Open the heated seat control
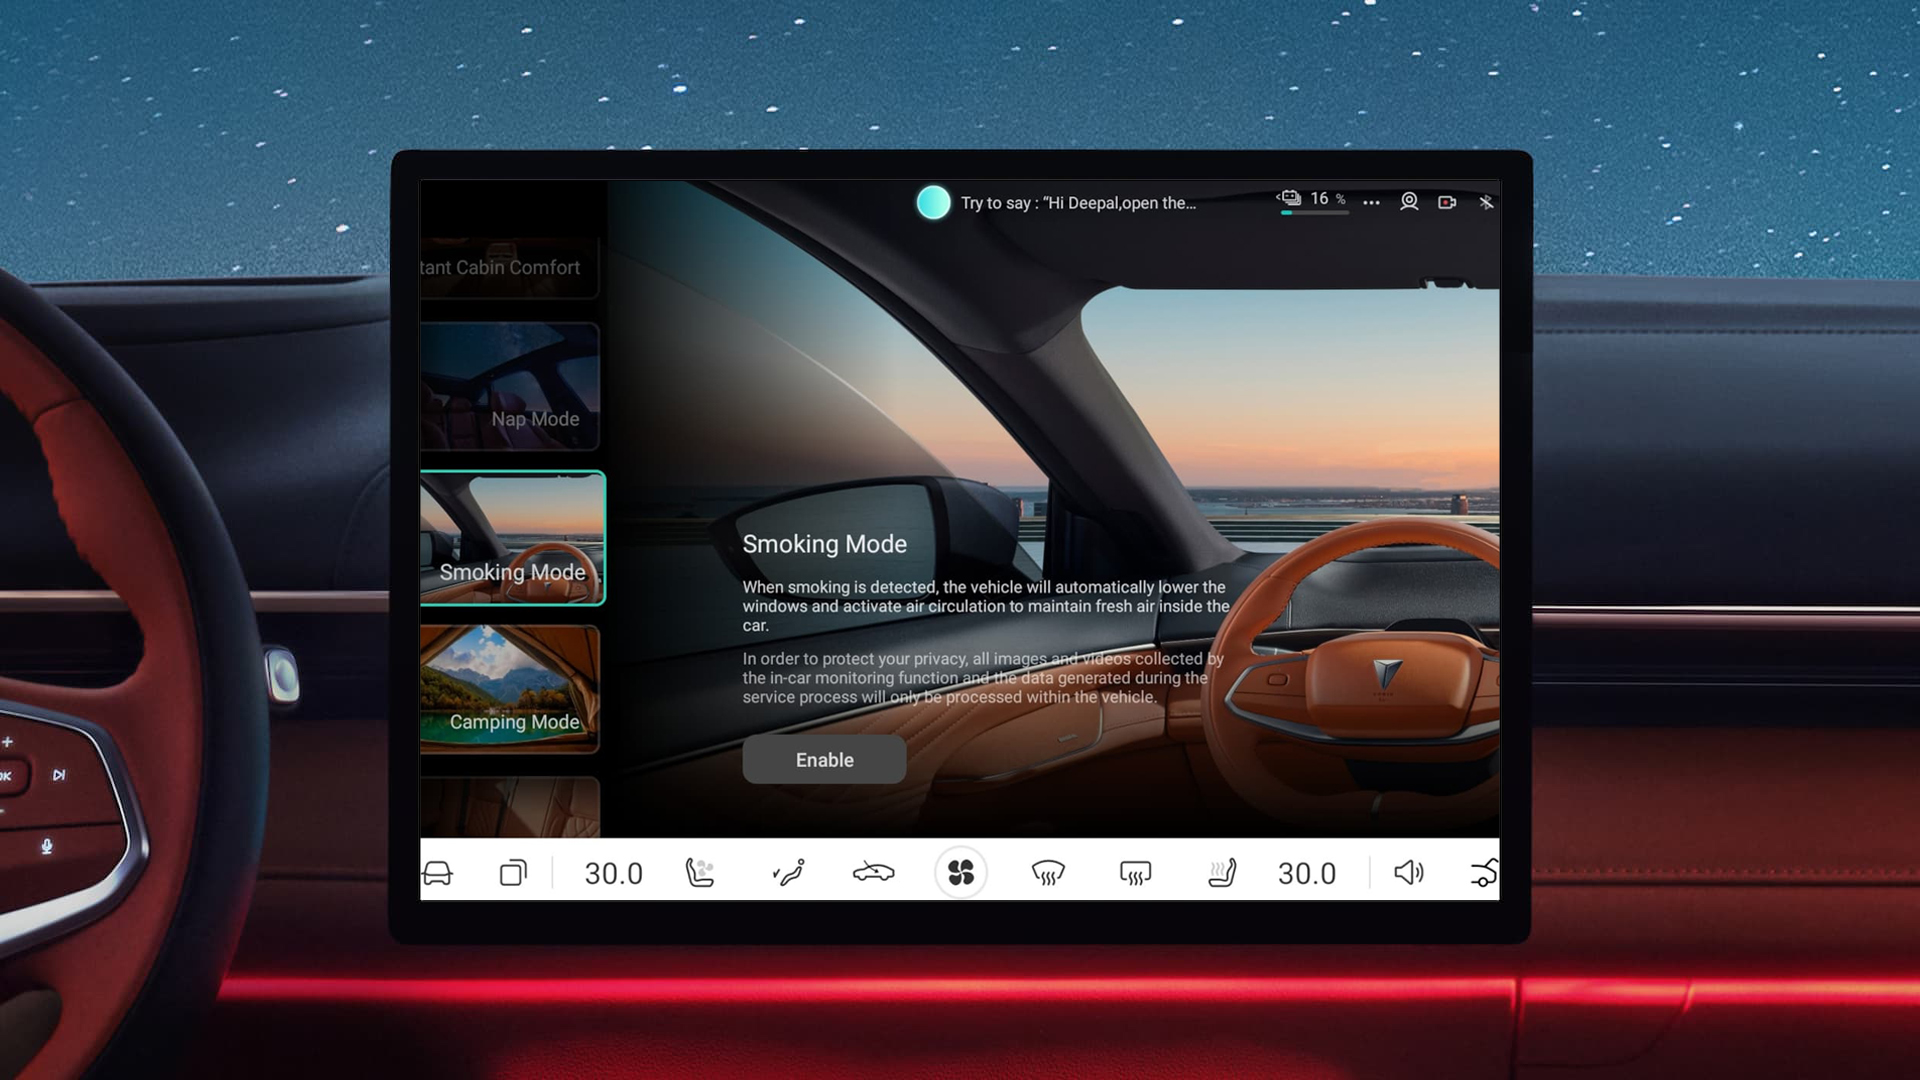The image size is (1920, 1080). click(1222, 873)
